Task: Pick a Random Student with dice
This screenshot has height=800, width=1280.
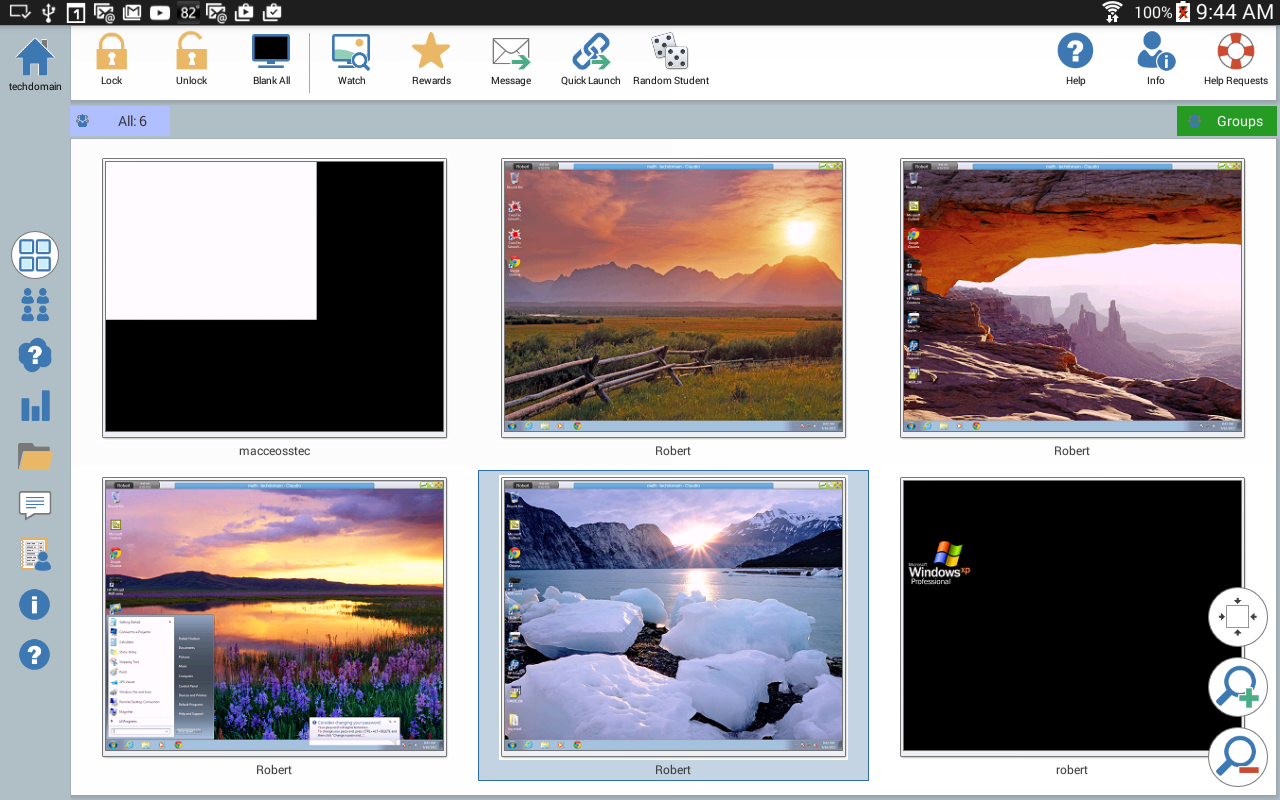Action: point(670,54)
